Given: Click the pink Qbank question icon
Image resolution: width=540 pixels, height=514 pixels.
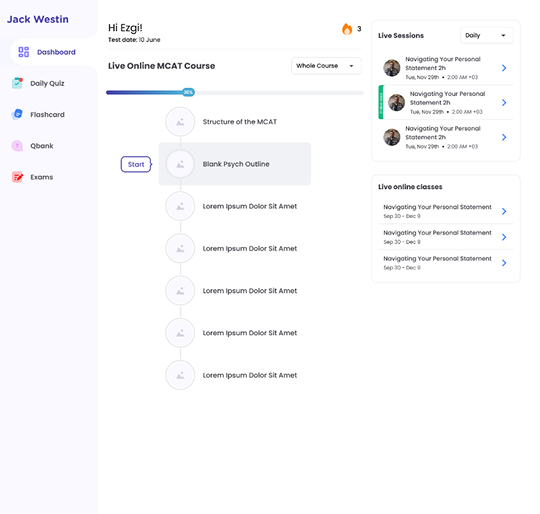Looking at the screenshot, I should (17, 146).
